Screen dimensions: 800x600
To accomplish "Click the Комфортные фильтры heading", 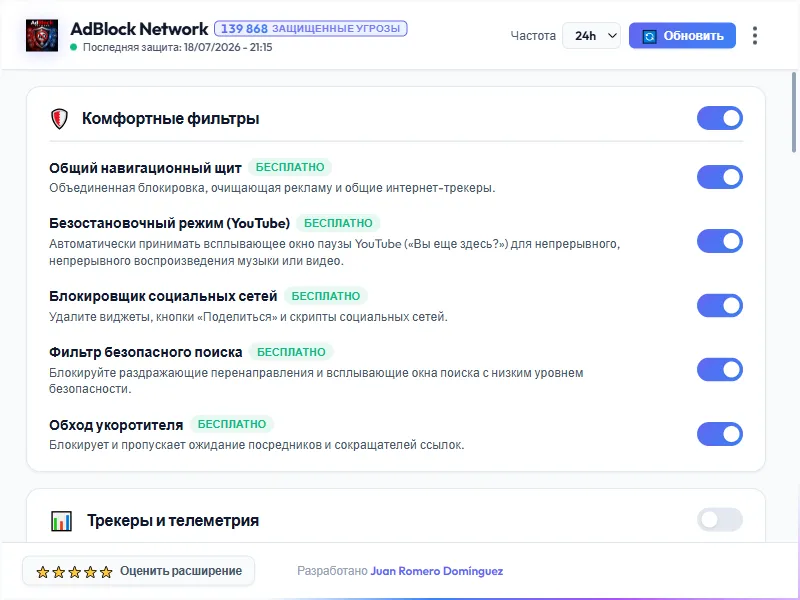I will (x=170, y=118).
